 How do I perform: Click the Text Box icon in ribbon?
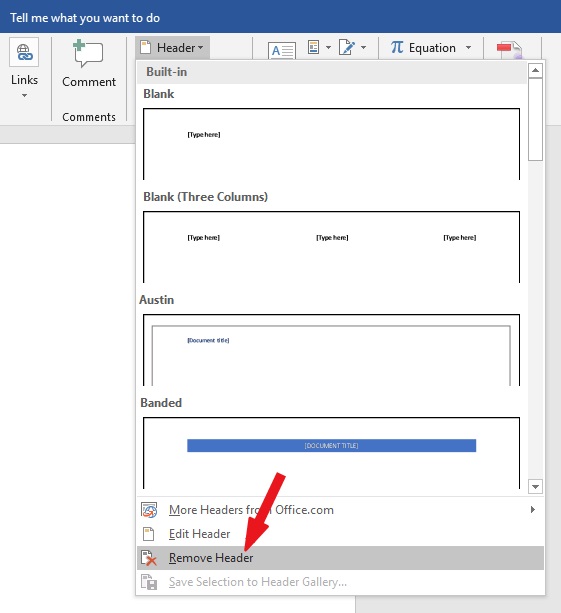click(x=281, y=50)
